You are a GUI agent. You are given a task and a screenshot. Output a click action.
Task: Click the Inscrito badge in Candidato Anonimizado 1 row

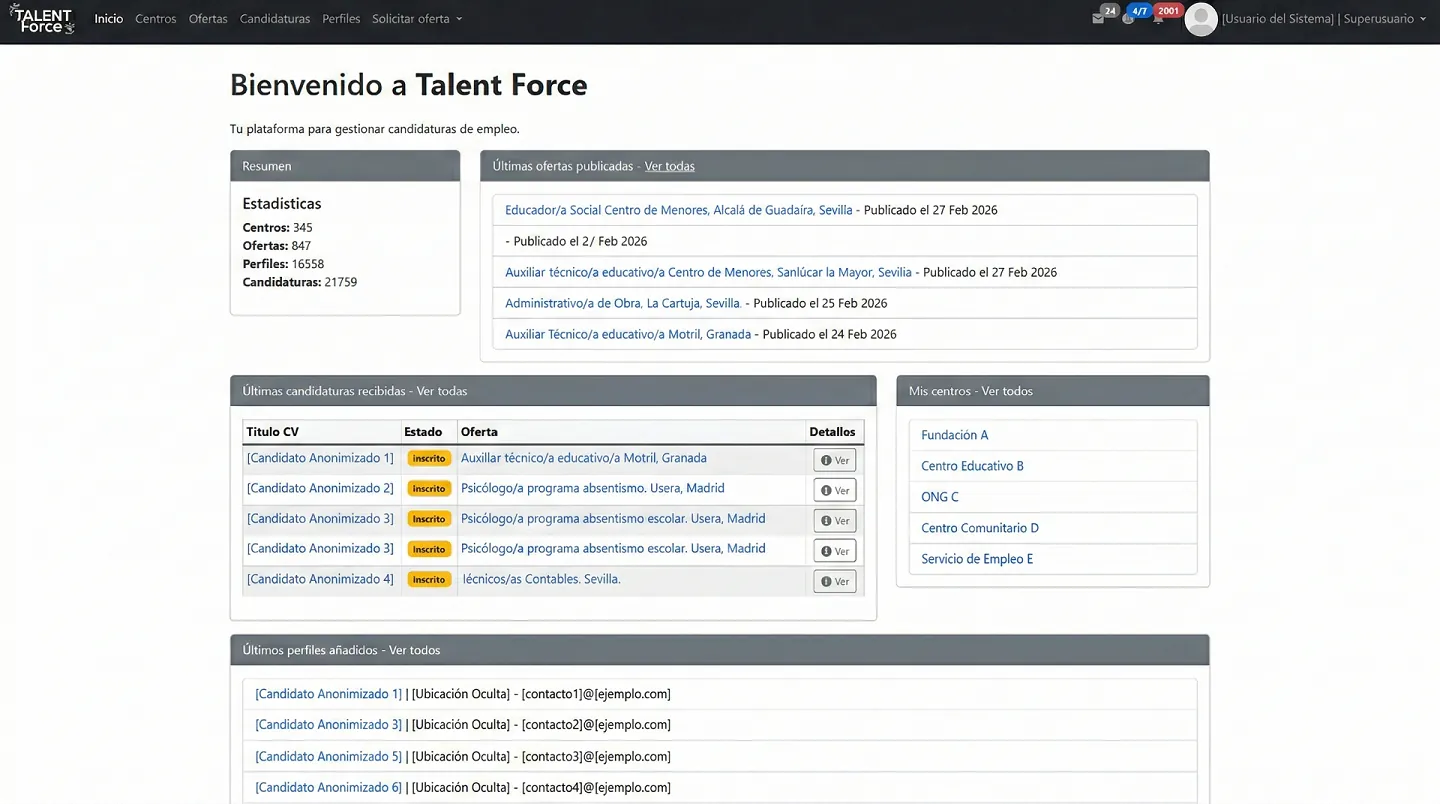(x=429, y=459)
